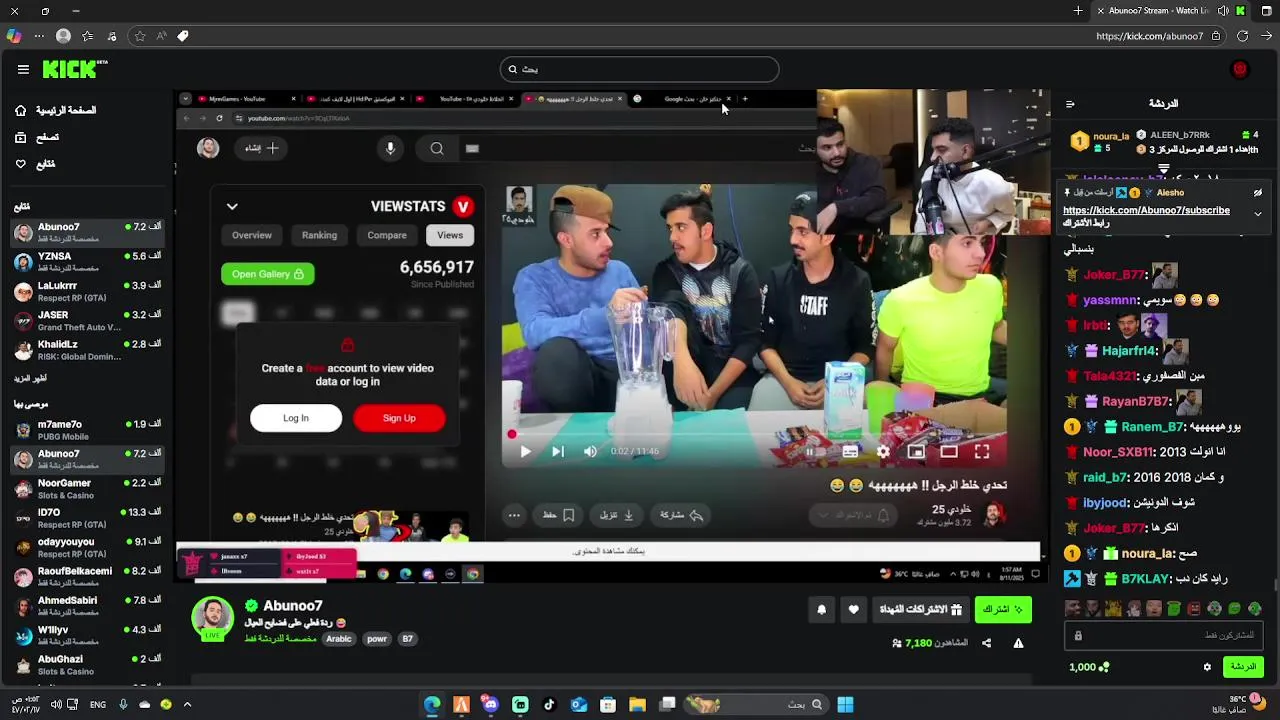Viewport: 1280px width, 720px height.
Task: Expand pinned message chevron
Action: (x=1258, y=214)
